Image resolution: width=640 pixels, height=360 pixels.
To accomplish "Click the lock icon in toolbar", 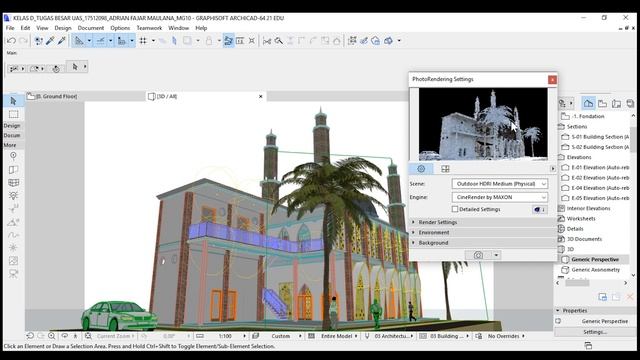I will click(209, 40).
